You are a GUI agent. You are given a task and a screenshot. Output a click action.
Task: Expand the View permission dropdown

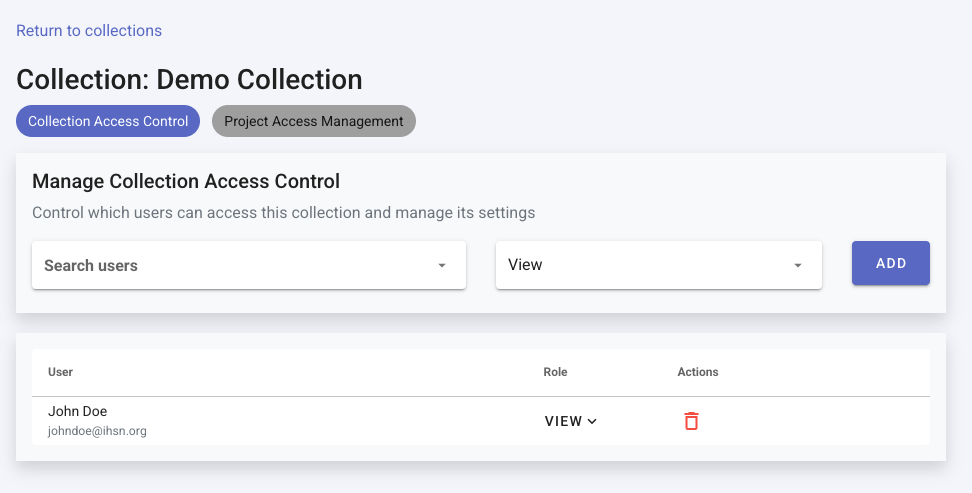coord(658,266)
